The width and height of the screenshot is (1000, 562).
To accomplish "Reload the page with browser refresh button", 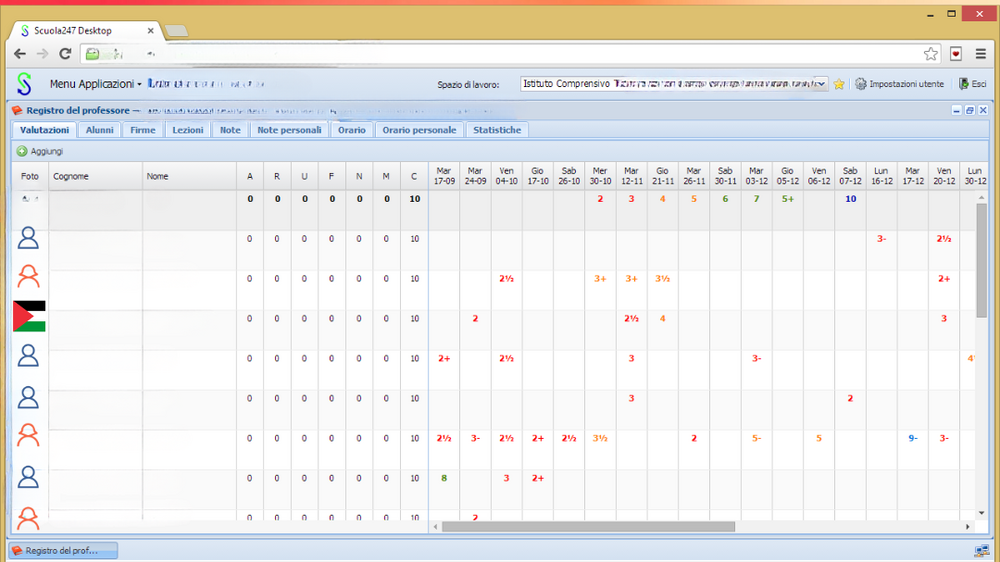I will pyautogui.click(x=65, y=53).
